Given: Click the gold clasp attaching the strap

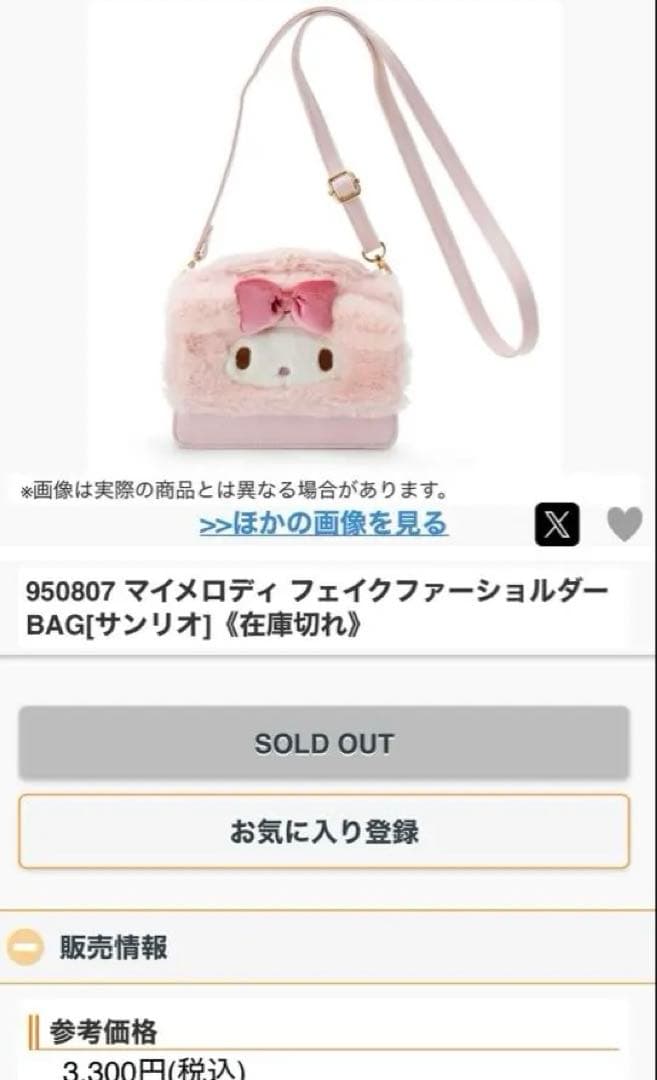Looking at the screenshot, I should [376, 255].
